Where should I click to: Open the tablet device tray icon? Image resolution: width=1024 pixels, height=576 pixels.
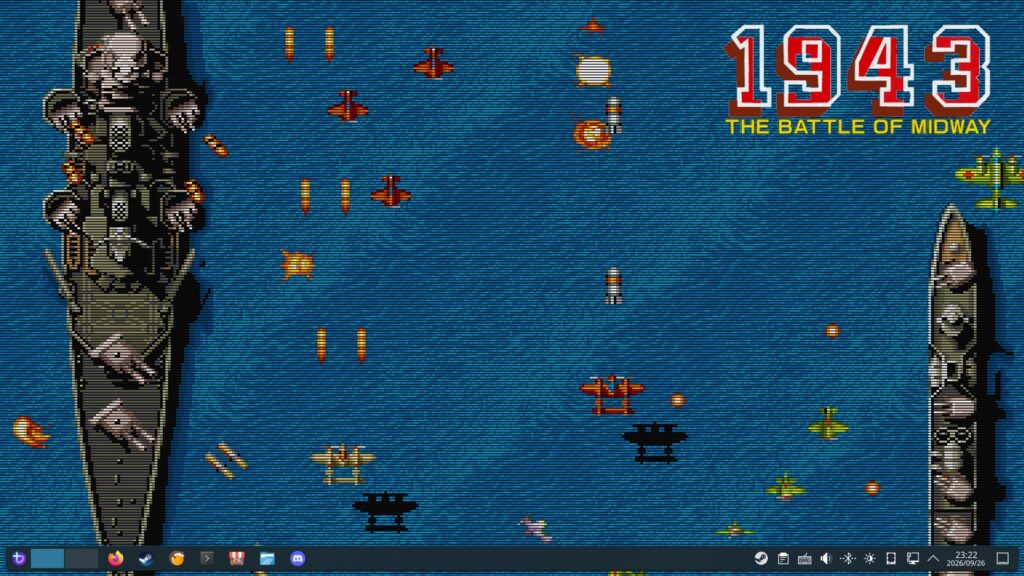pos(891,558)
